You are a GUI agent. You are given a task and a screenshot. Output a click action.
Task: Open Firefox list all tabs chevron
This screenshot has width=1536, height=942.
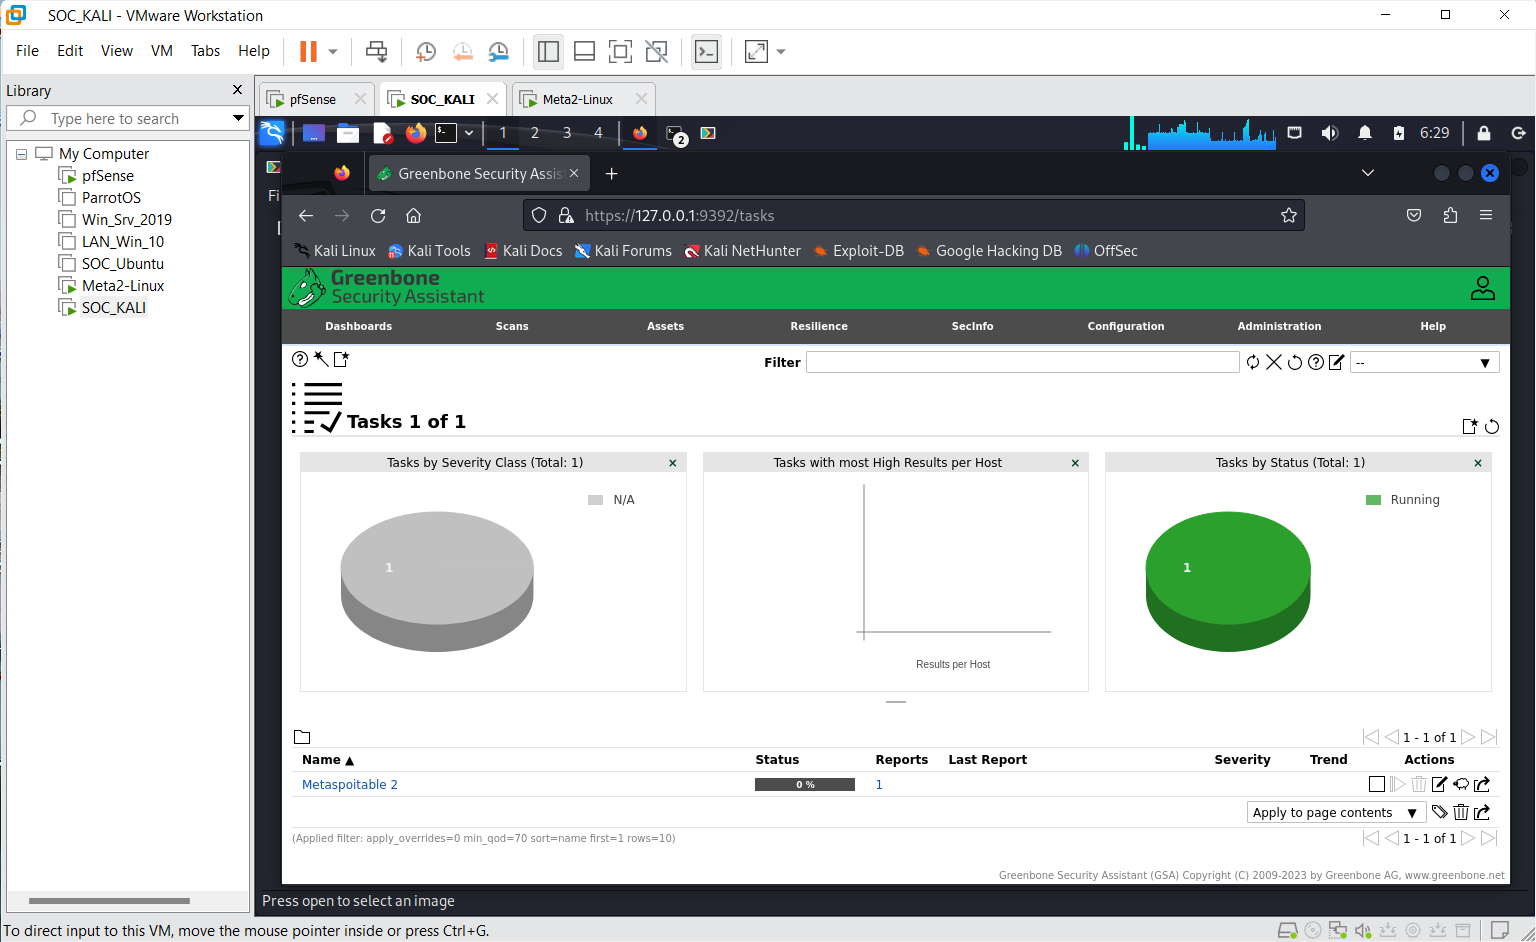(1368, 173)
